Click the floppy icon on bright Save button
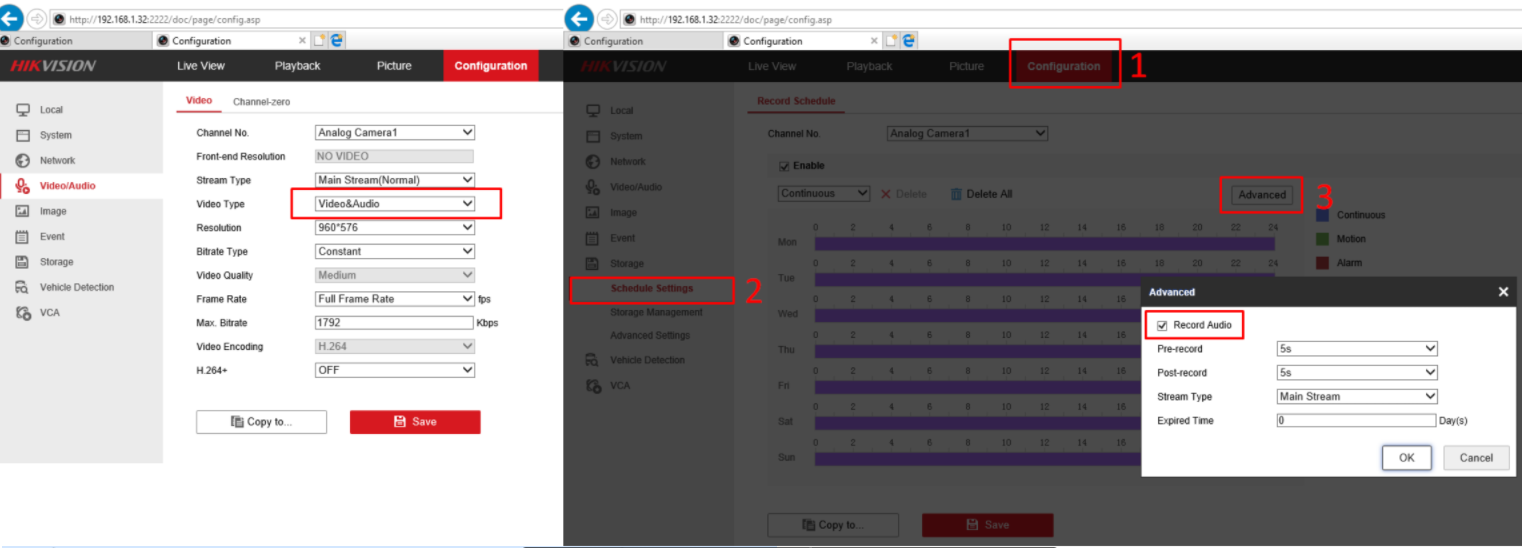 point(400,422)
